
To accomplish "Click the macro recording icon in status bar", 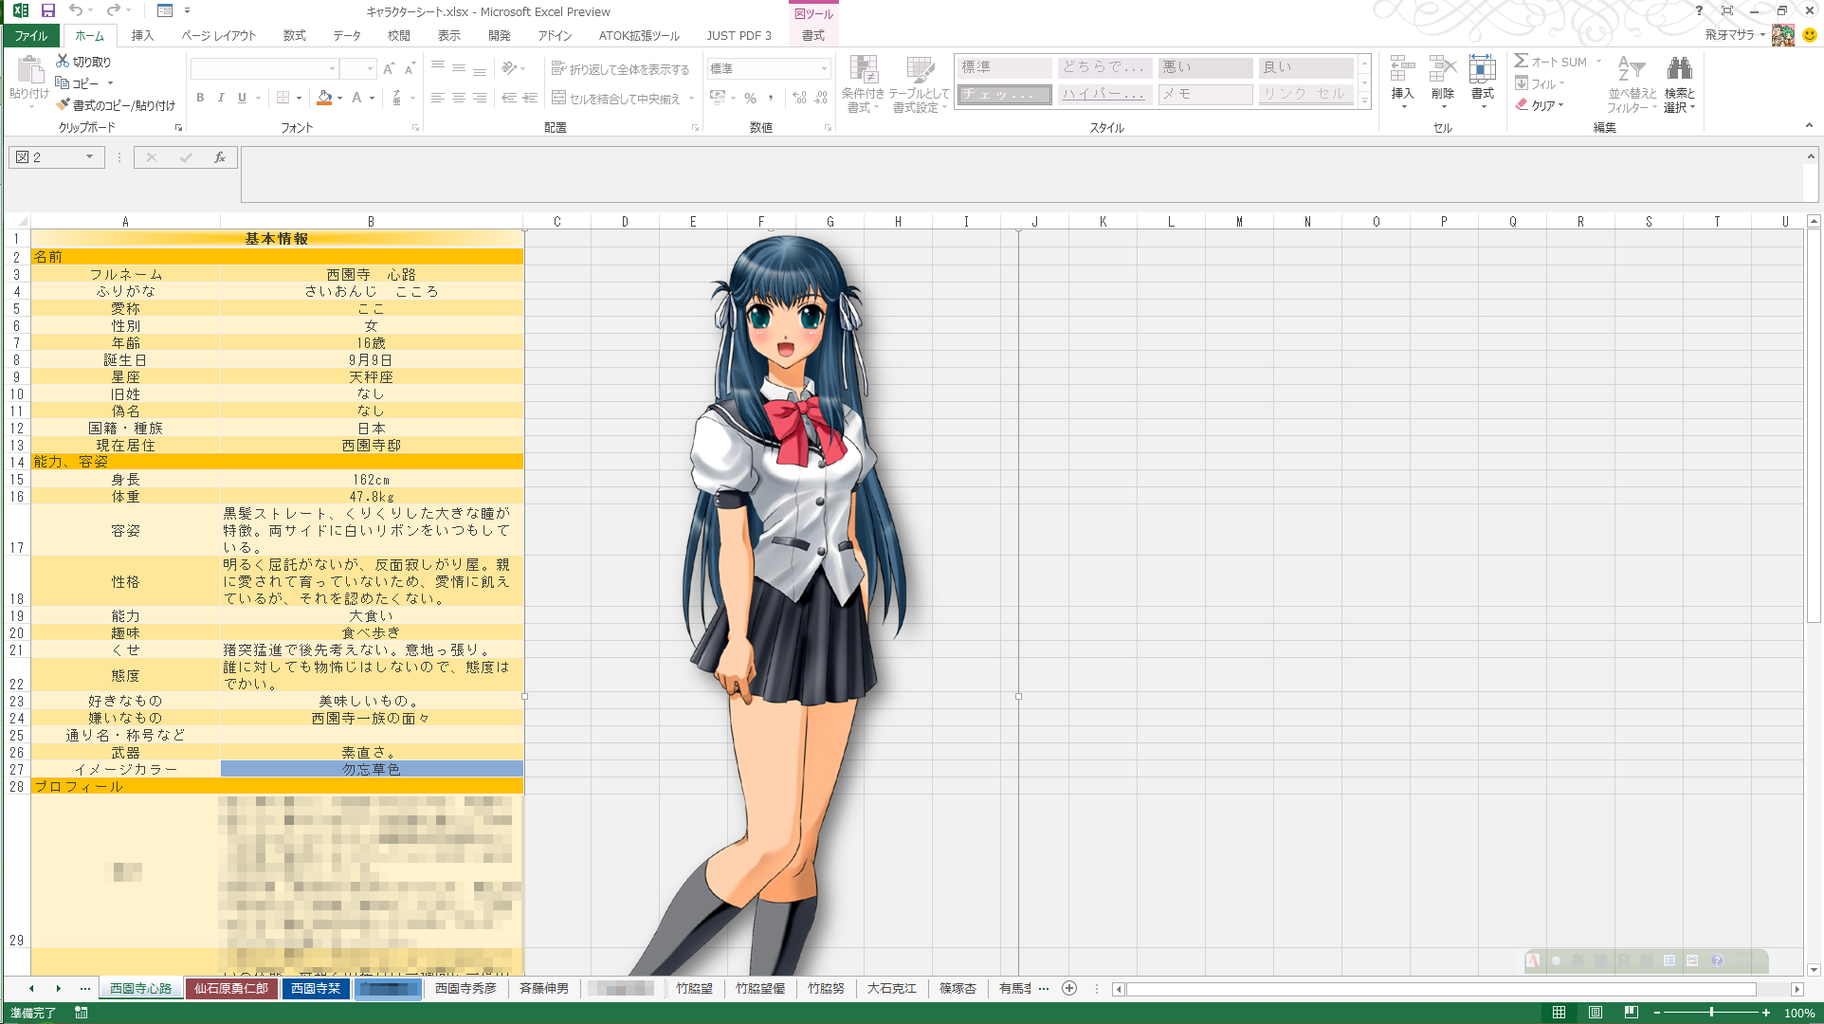I will click(81, 1013).
